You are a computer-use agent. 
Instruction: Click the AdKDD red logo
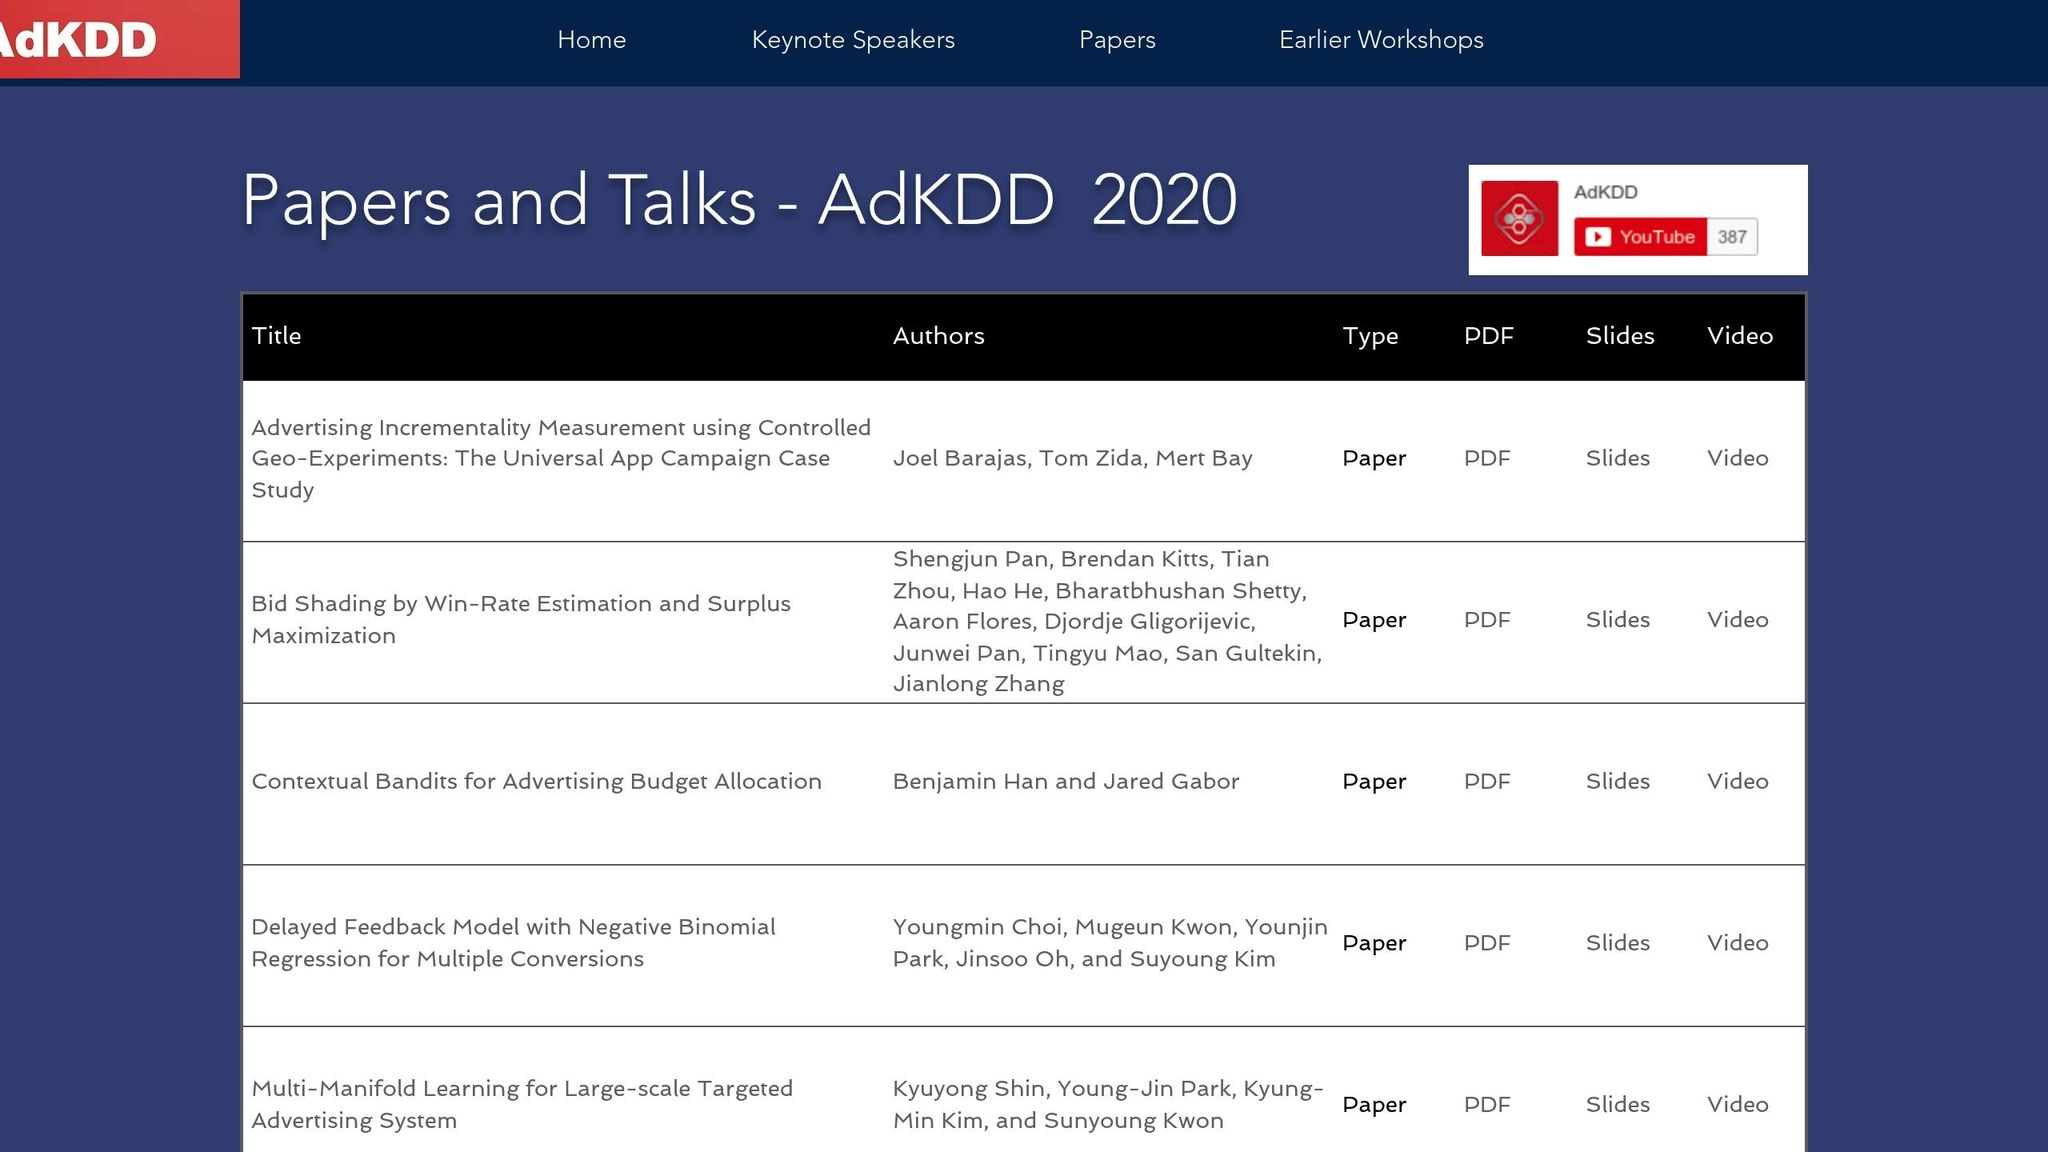[x=118, y=39]
